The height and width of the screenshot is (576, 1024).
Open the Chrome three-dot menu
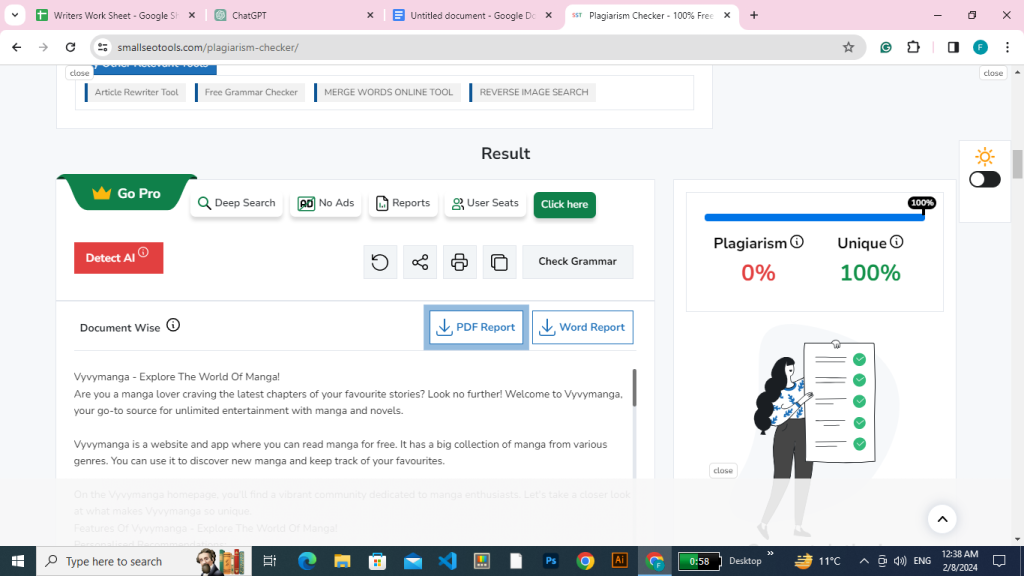1008,47
